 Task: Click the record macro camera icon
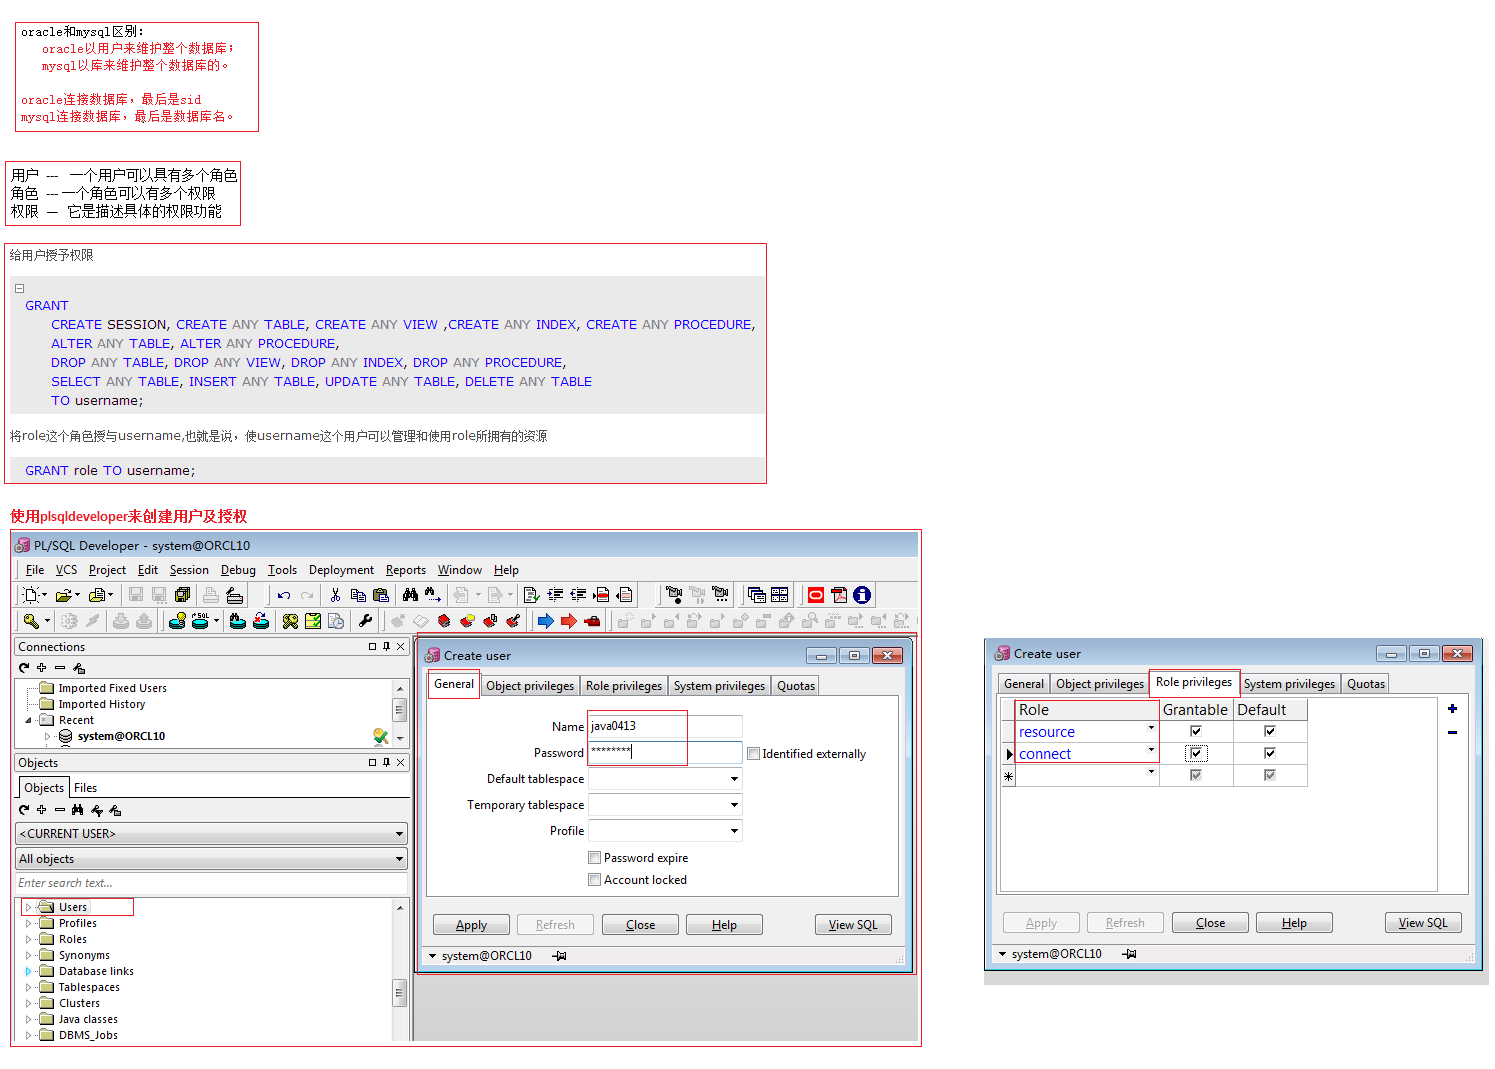(674, 595)
